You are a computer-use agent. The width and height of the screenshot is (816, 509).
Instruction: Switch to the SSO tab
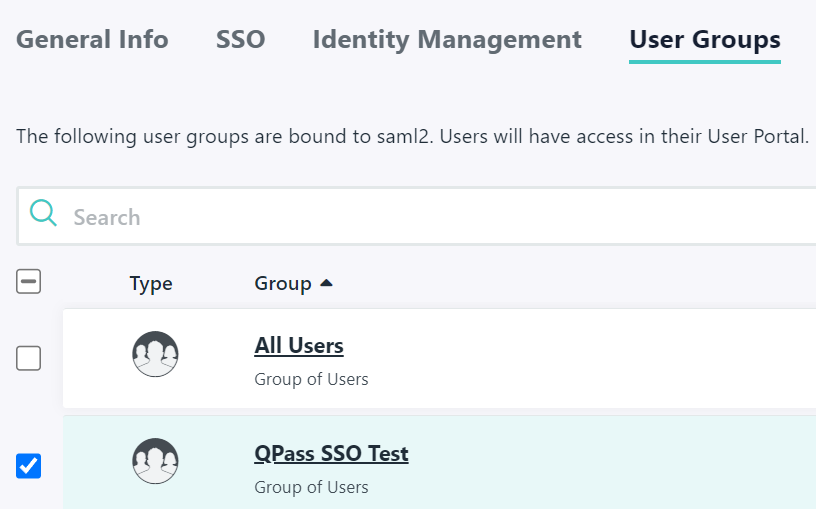240,40
